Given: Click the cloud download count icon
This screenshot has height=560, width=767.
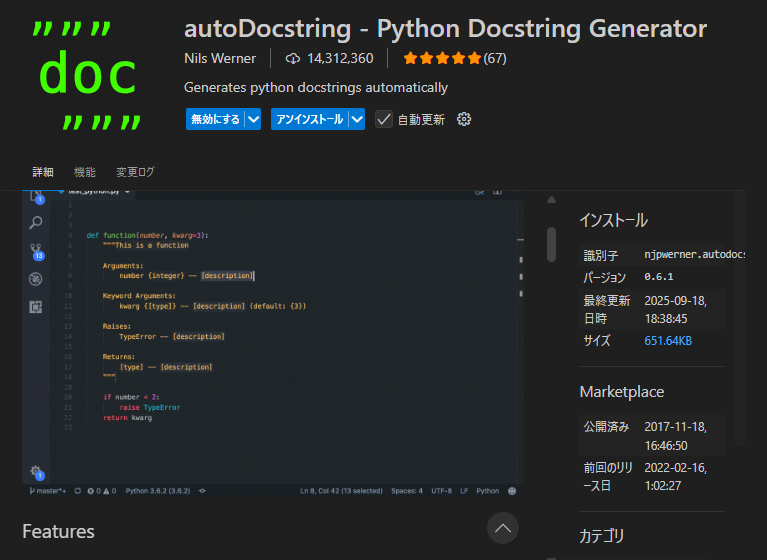Looking at the screenshot, I should 293,58.
